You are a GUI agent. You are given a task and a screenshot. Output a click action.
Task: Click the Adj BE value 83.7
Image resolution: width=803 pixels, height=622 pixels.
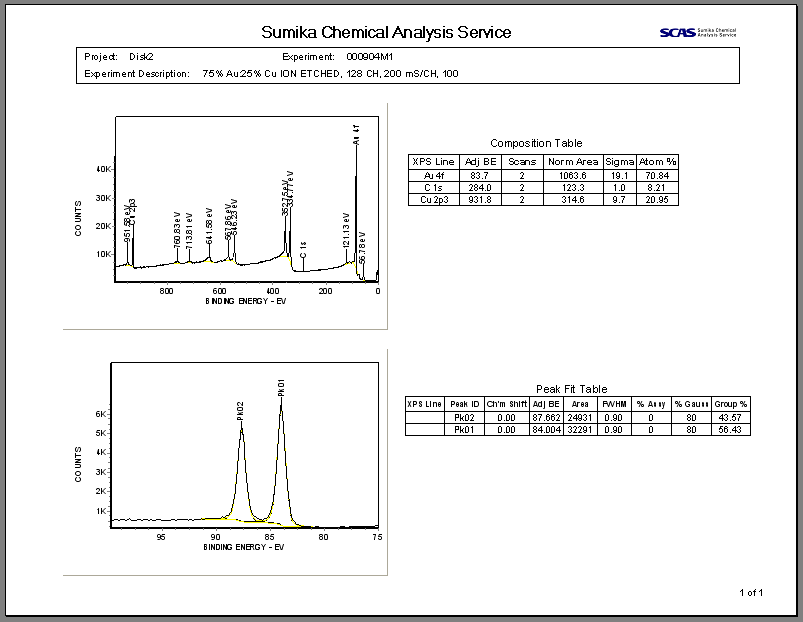(x=479, y=176)
